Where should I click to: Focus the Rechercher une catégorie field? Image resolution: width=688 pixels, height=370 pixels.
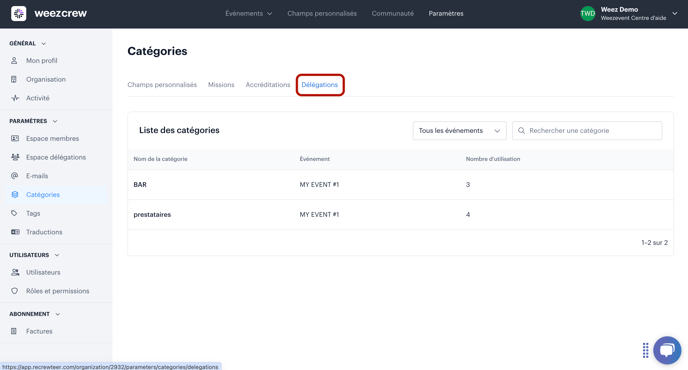(x=587, y=131)
